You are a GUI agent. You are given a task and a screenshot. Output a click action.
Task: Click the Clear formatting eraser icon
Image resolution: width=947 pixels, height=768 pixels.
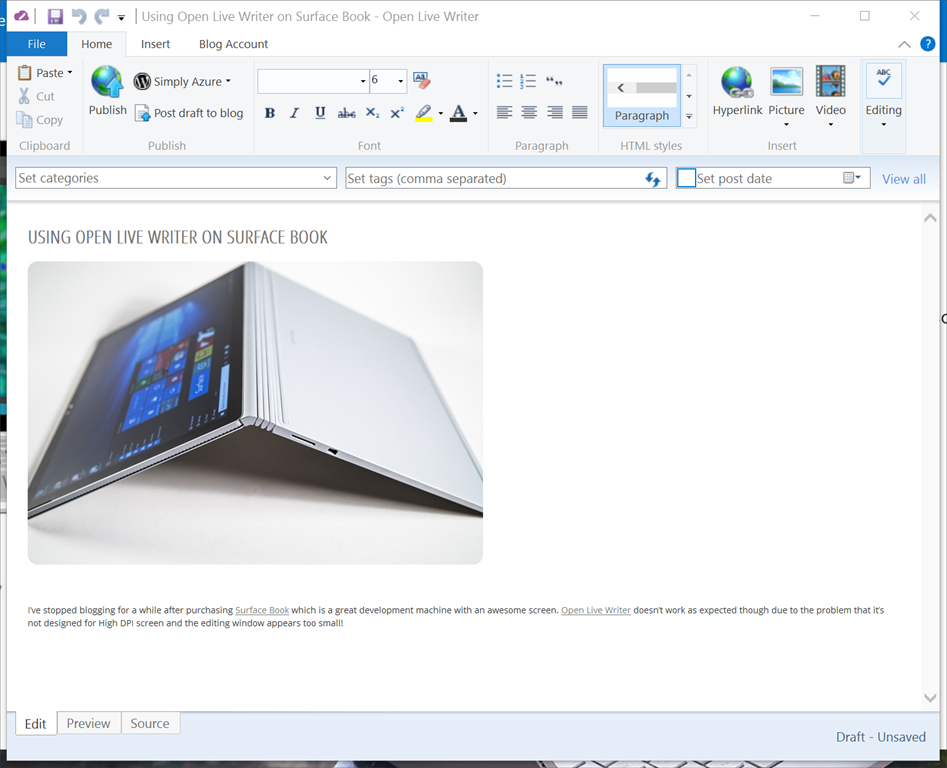422,80
